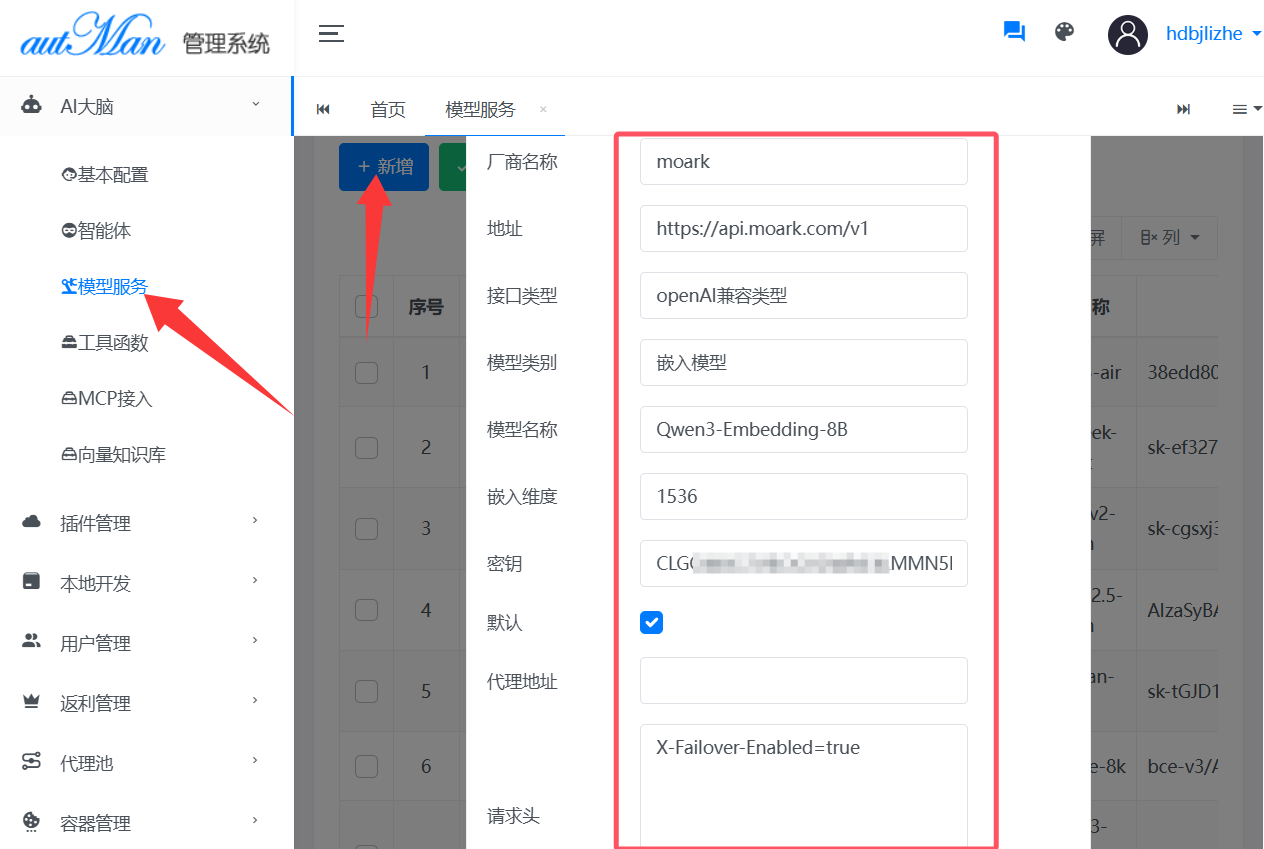1264x849 pixels.
Task: Toggle the hamburger sidebar menu icon
Action: point(331,34)
